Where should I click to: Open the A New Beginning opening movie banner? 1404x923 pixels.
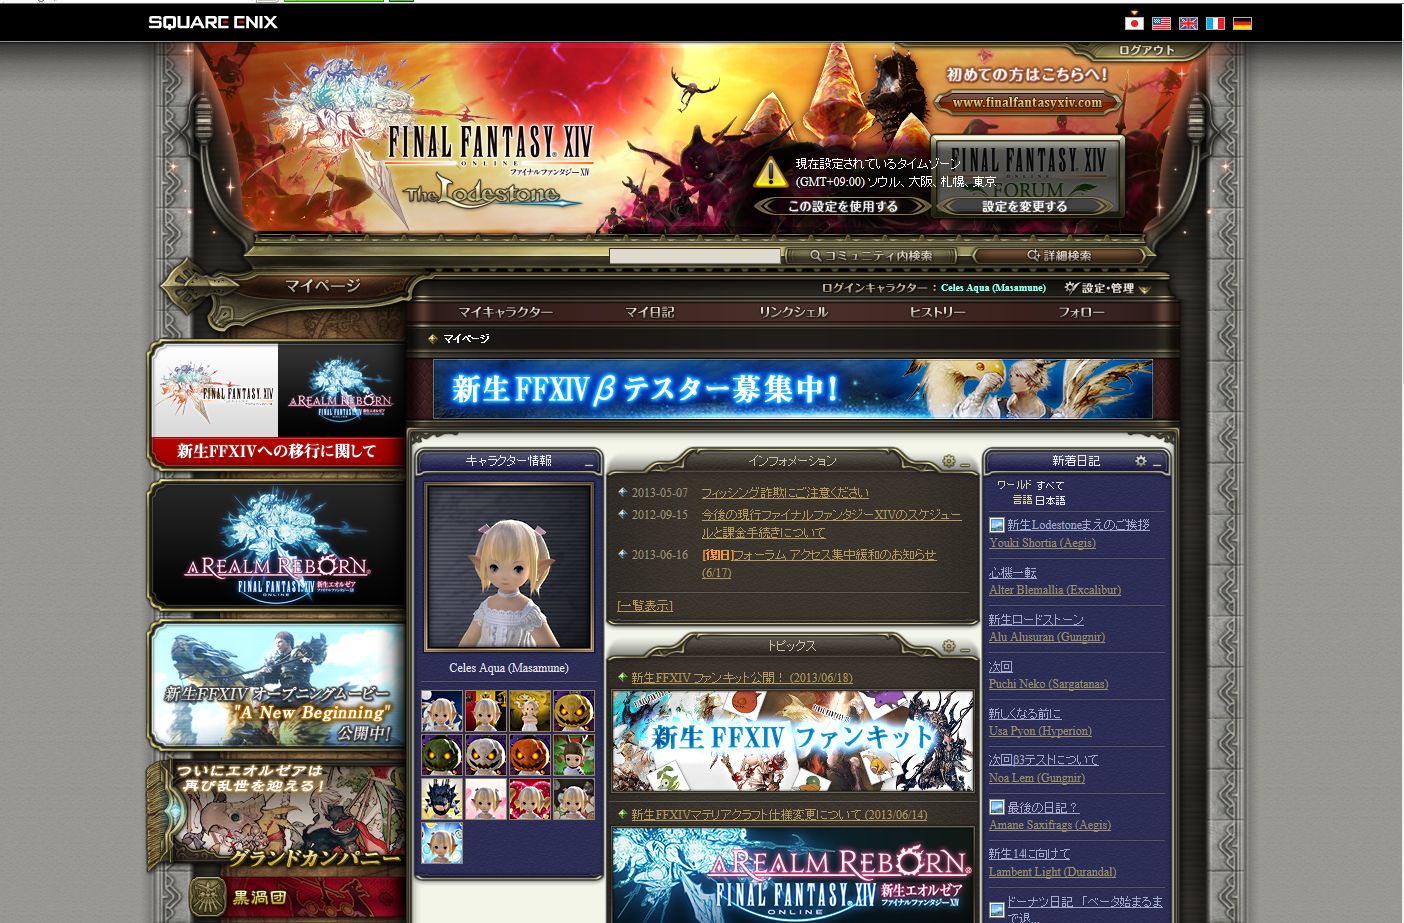pos(277,685)
